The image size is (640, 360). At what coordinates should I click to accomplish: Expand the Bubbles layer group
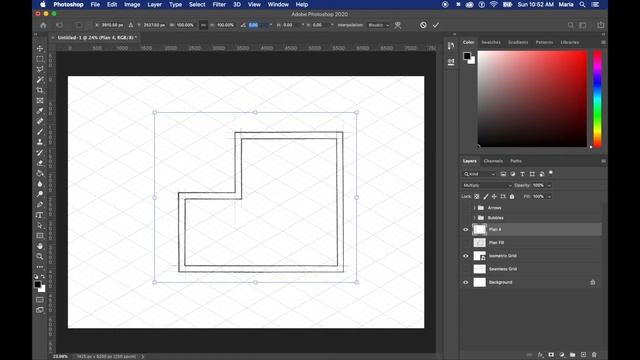click(474, 218)
